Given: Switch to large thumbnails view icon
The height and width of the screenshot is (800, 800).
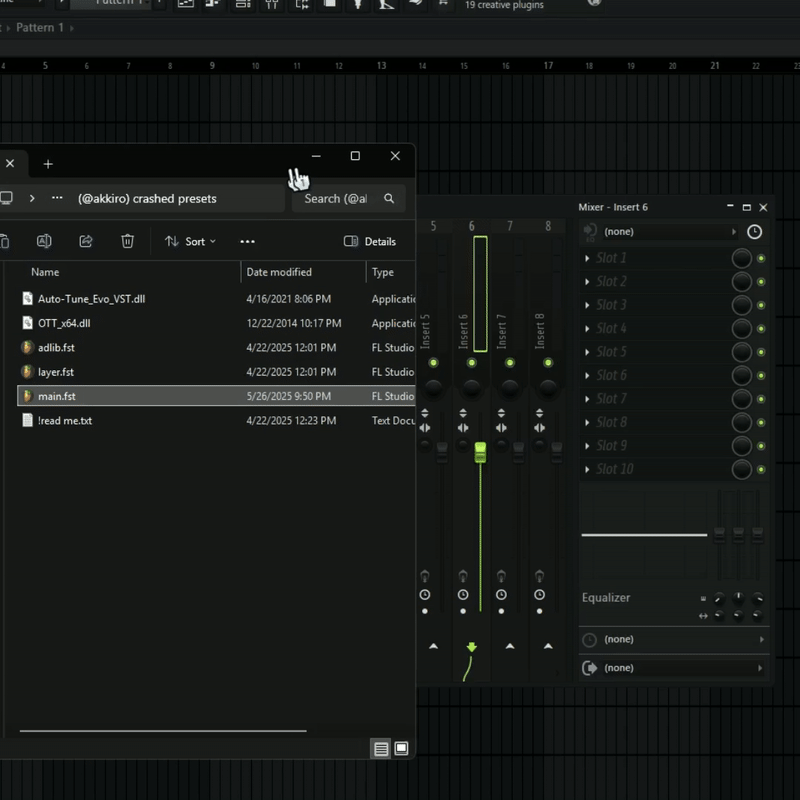Looking at the screenshot, I should coord(401,748).
